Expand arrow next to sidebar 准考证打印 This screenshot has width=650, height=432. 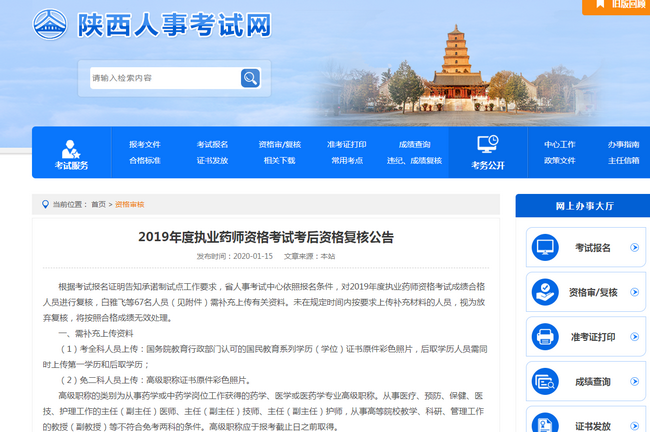(634, 336)
